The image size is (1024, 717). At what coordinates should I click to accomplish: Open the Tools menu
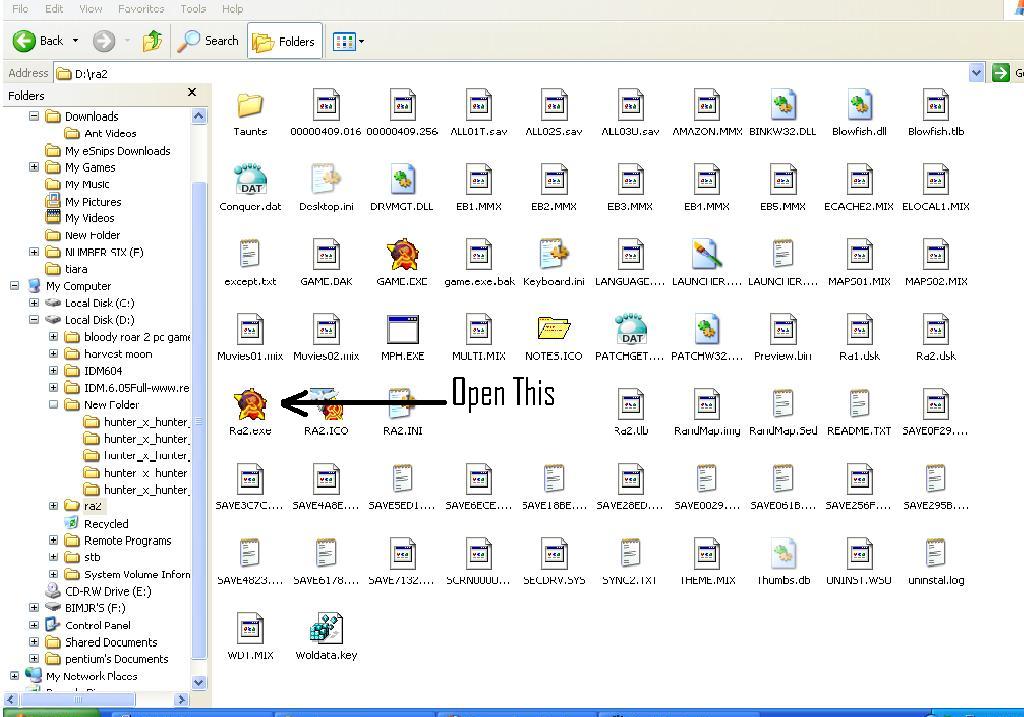click(193, 9)
